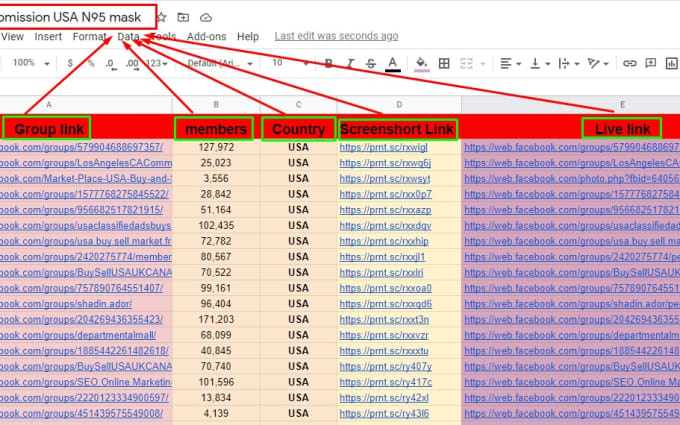Select the members cell showing 171,203
680x425 pixels.
pyautogui.click(x=216, y=320)
